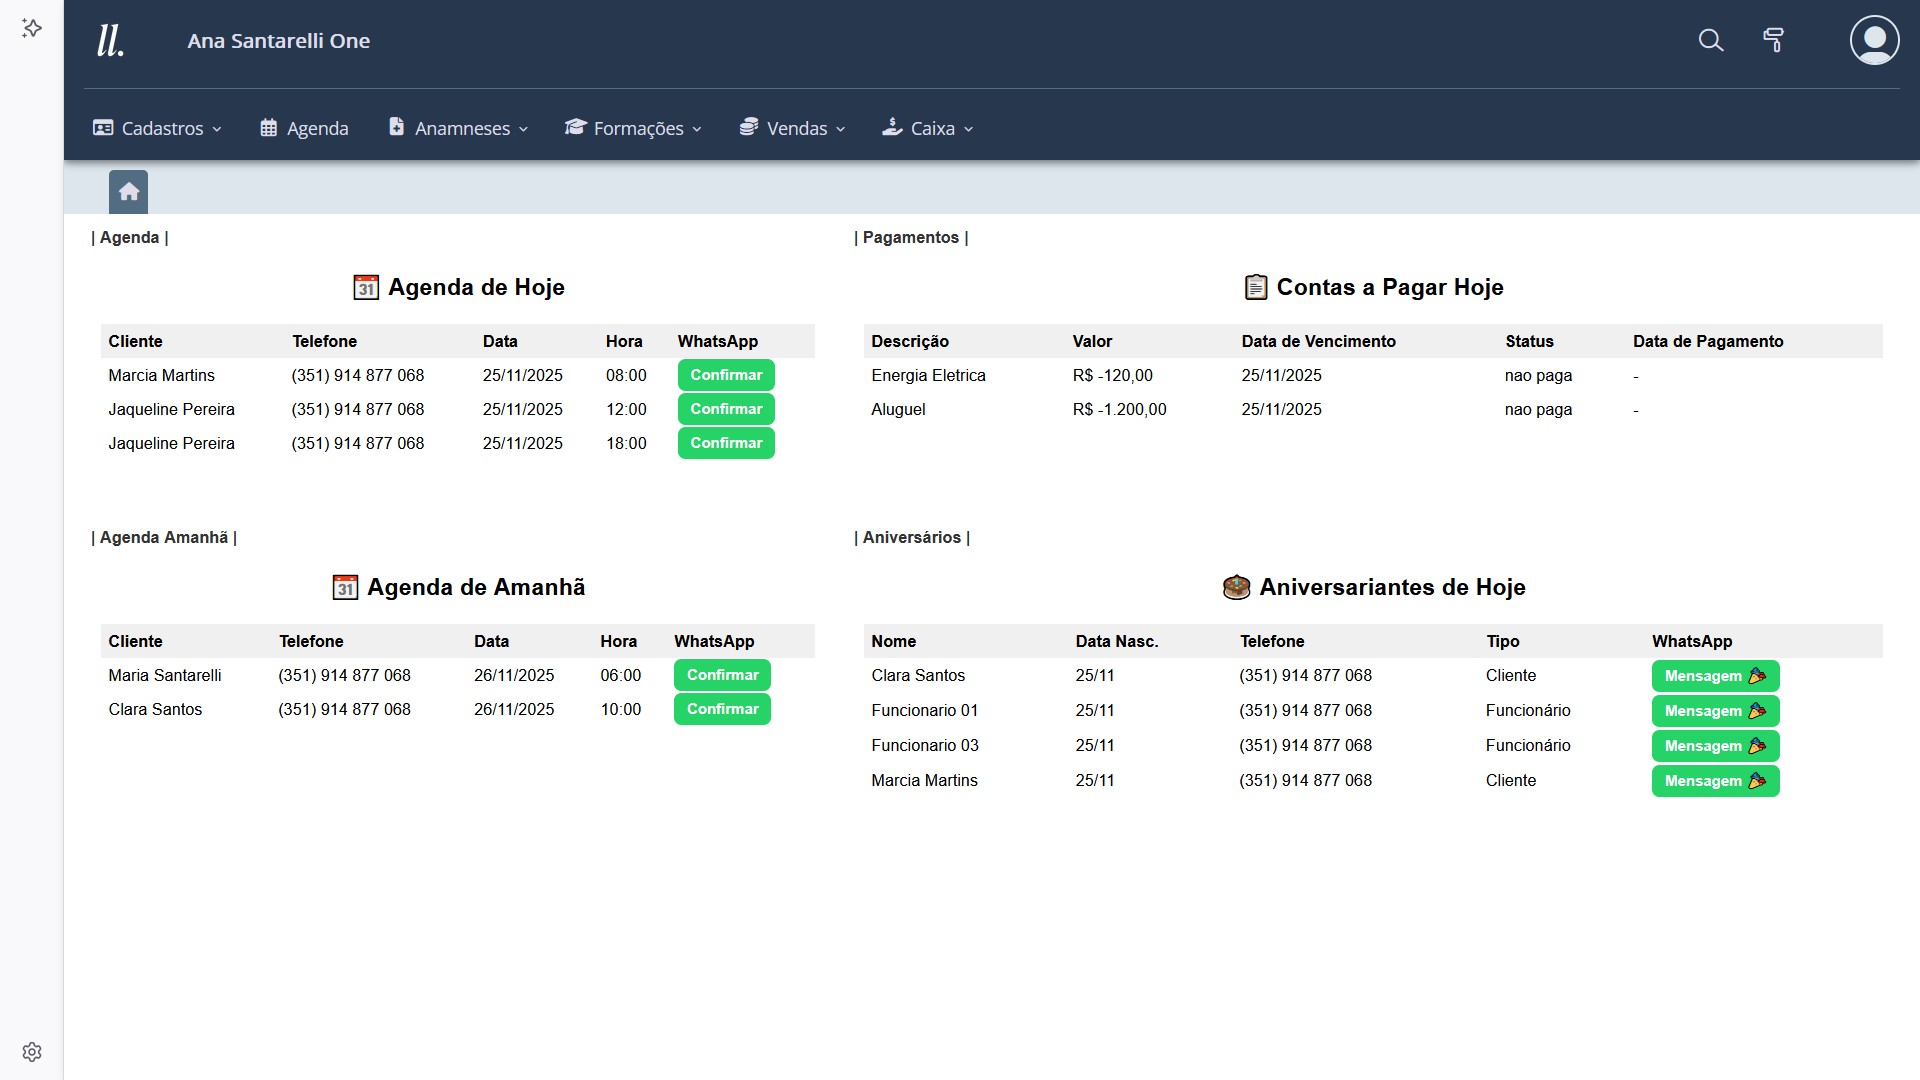Send birthday Mensagem to Clara Santos

point(1714,676)
